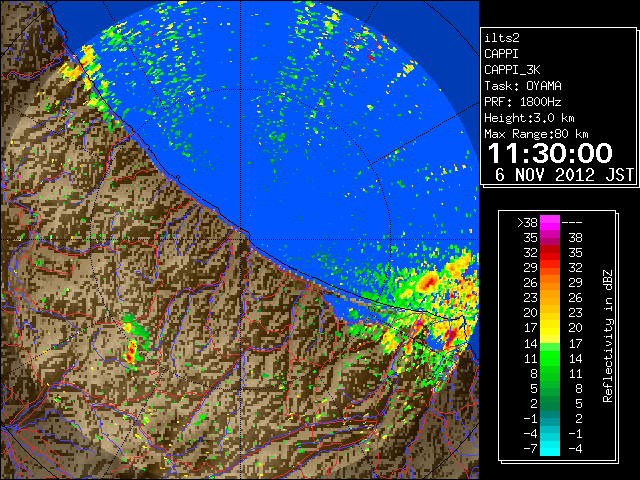Pick the orange 26 to 29 dBZ swatch

[550, 283]
